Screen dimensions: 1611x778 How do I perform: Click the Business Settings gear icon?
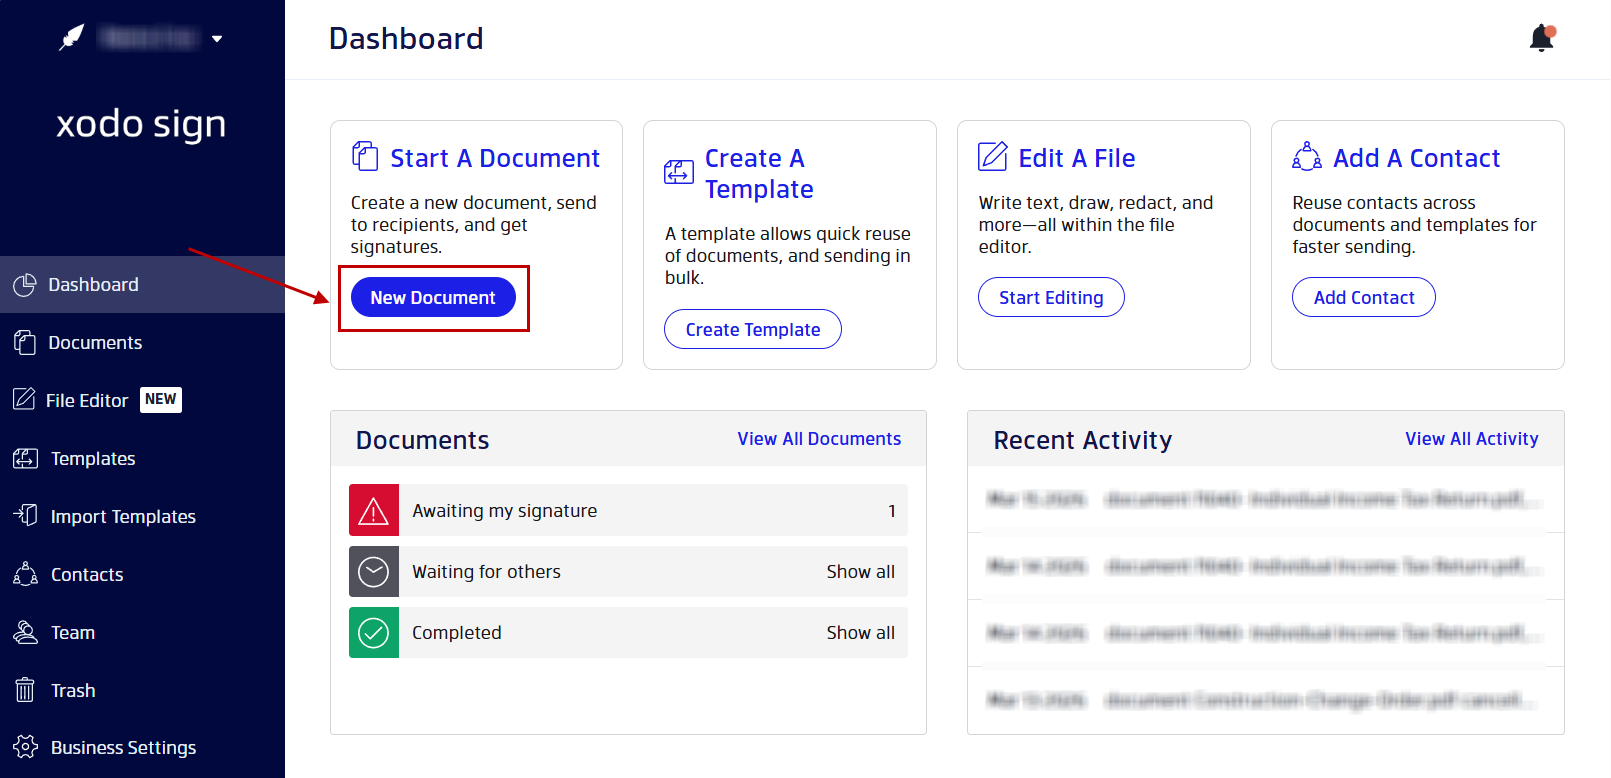(x=25, y=747)
